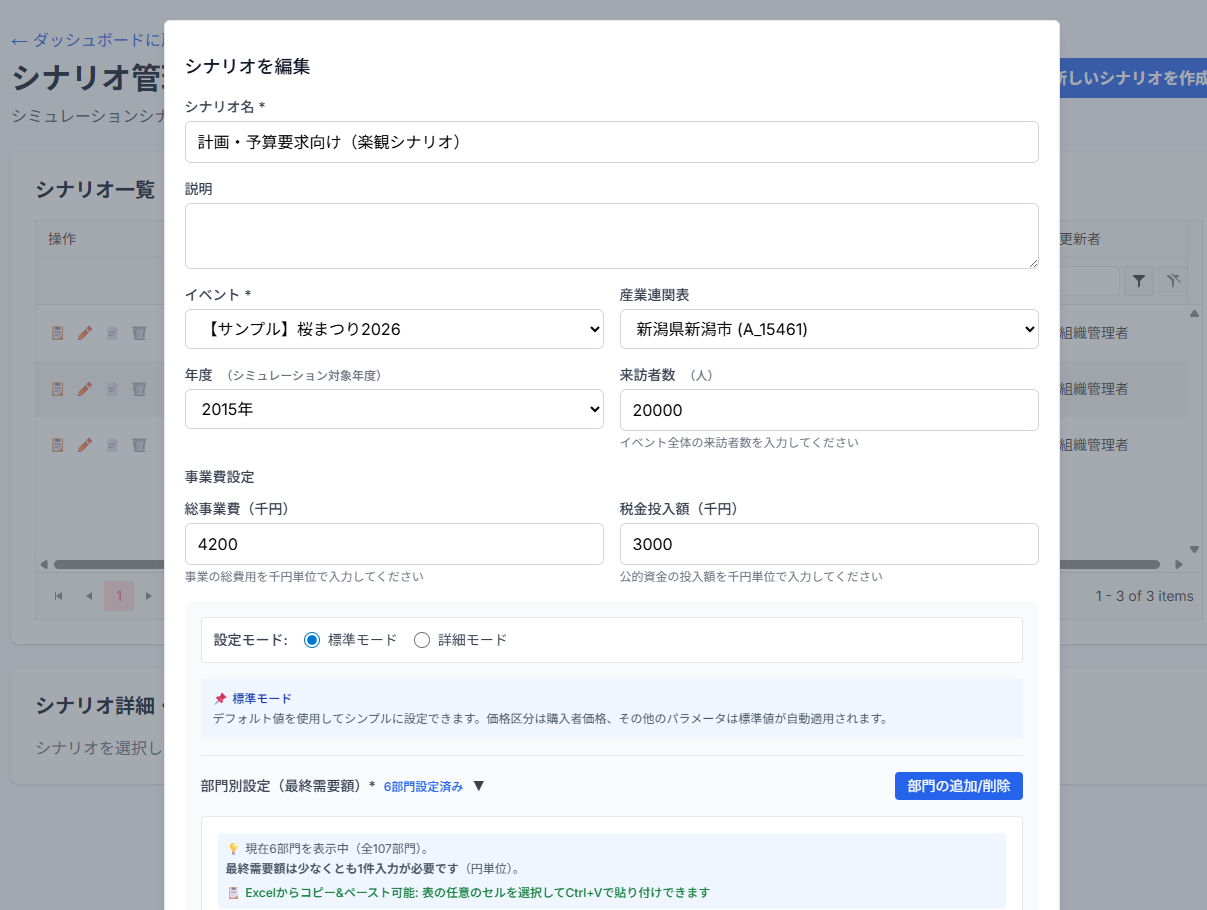Screen dimensions: 1207x910
Task: Click the ダッシュボードに戻る link
Action: [x=87, y=41]
